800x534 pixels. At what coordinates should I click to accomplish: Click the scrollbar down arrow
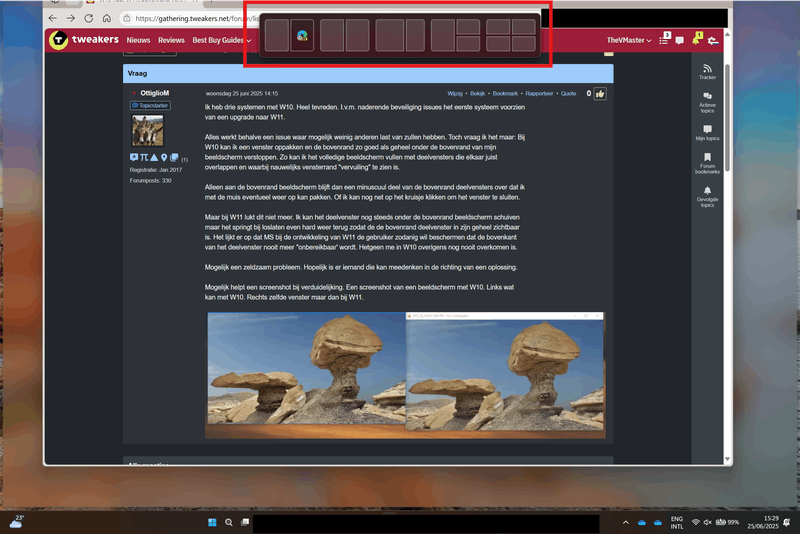pyautogui.click(x=727, y=459)
